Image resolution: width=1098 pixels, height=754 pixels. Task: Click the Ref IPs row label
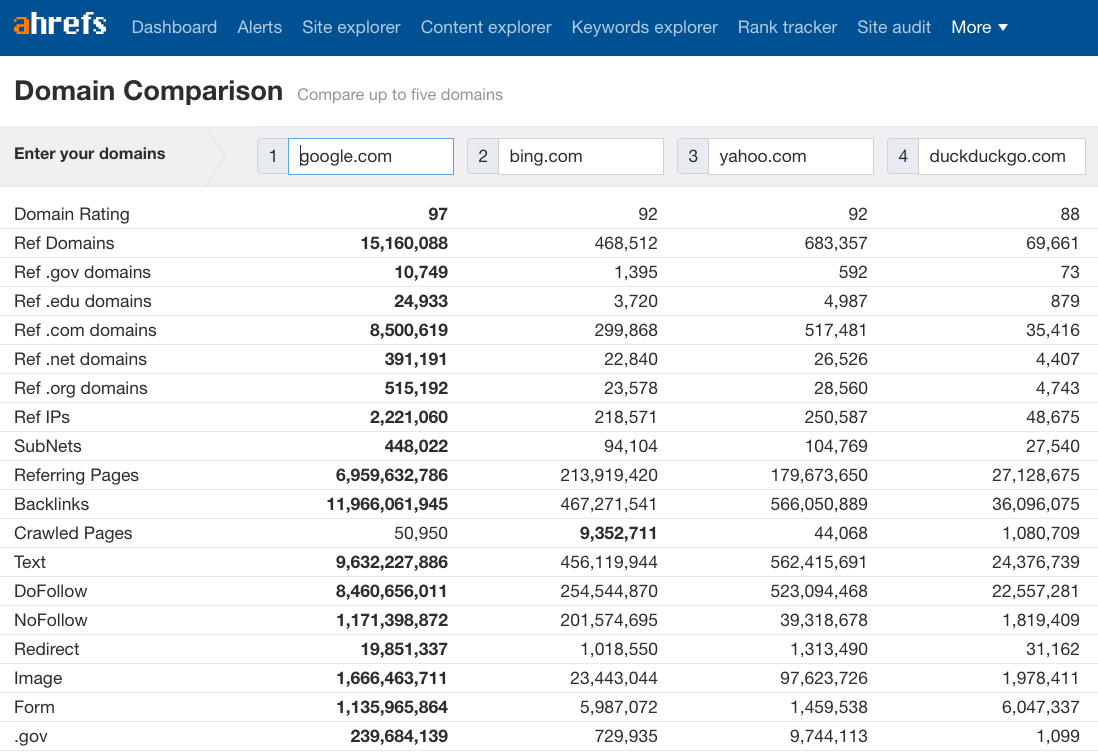(x=42, y=417)
